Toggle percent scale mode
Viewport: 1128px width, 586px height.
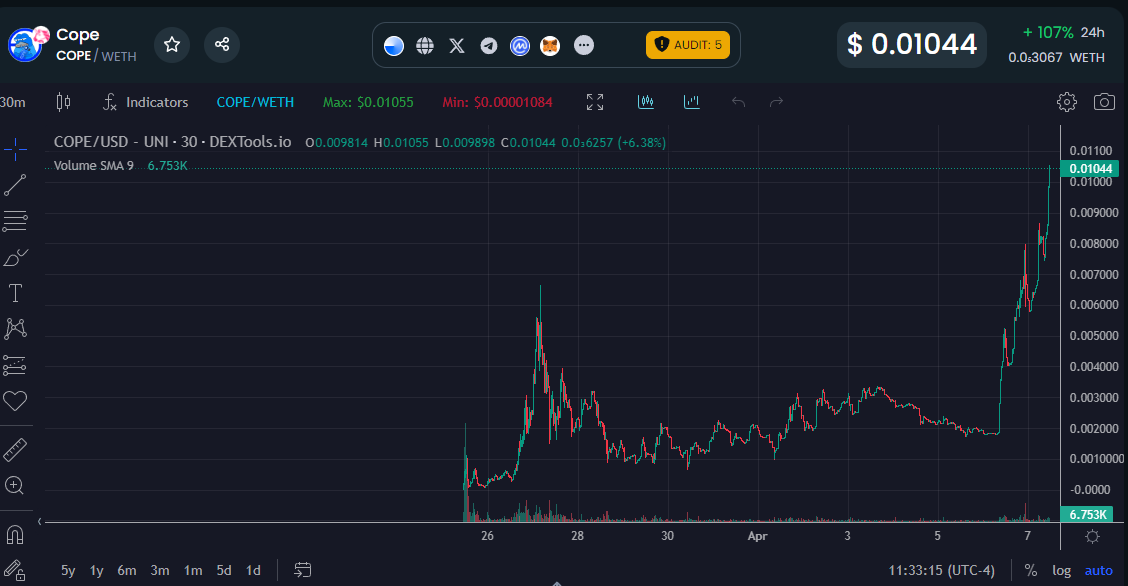(1031, 570)
